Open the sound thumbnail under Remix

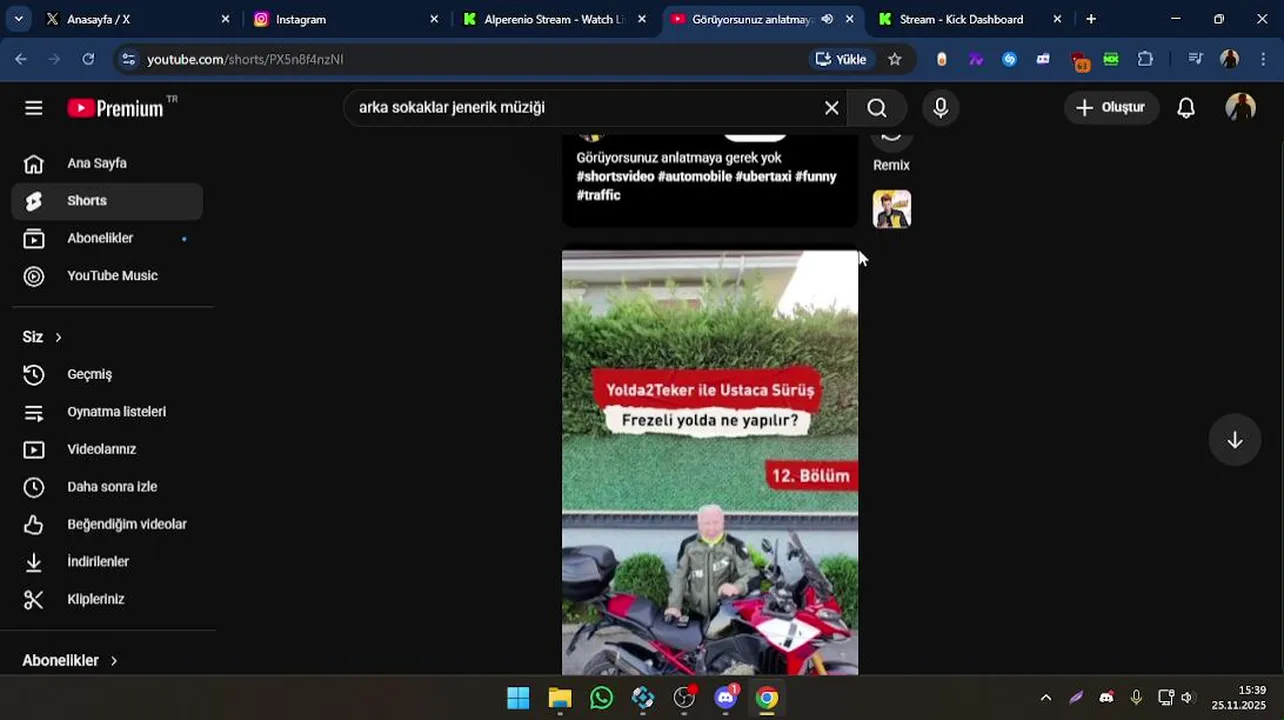pos(892,209)
